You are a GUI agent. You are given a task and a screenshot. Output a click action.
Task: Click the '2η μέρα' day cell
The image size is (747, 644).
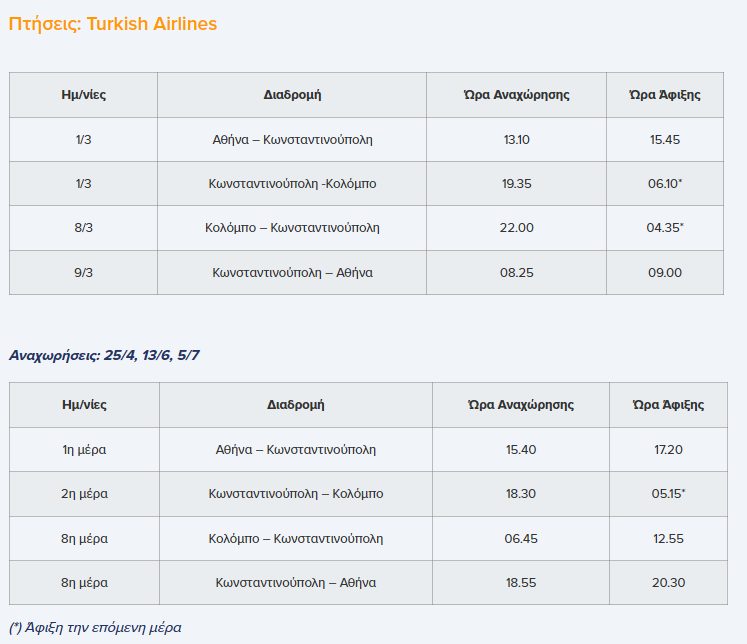pyautogui.click(x=84, y=494)
